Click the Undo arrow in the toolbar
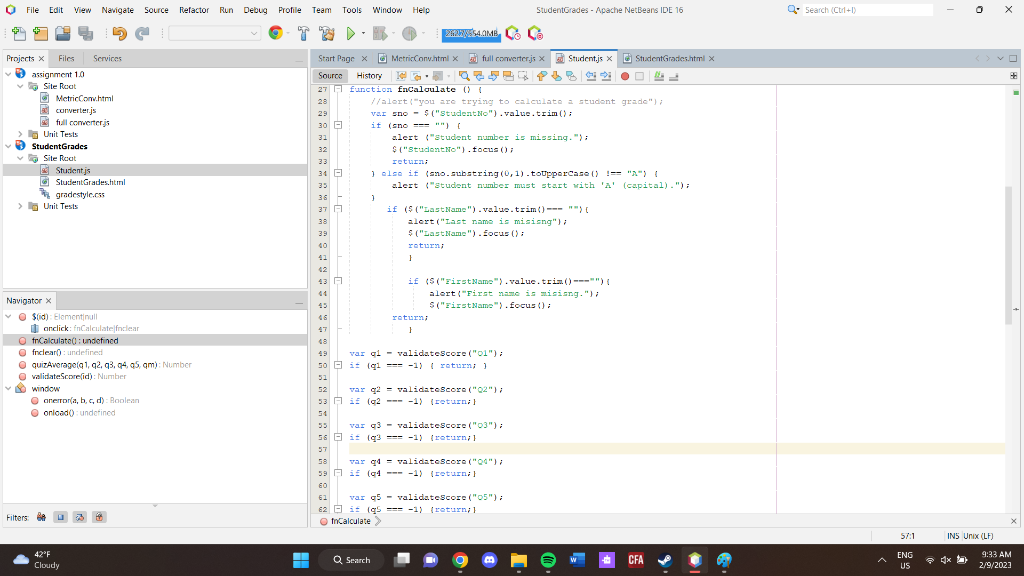This screenshot has height=576, width=1024. [x=119, y=33]
